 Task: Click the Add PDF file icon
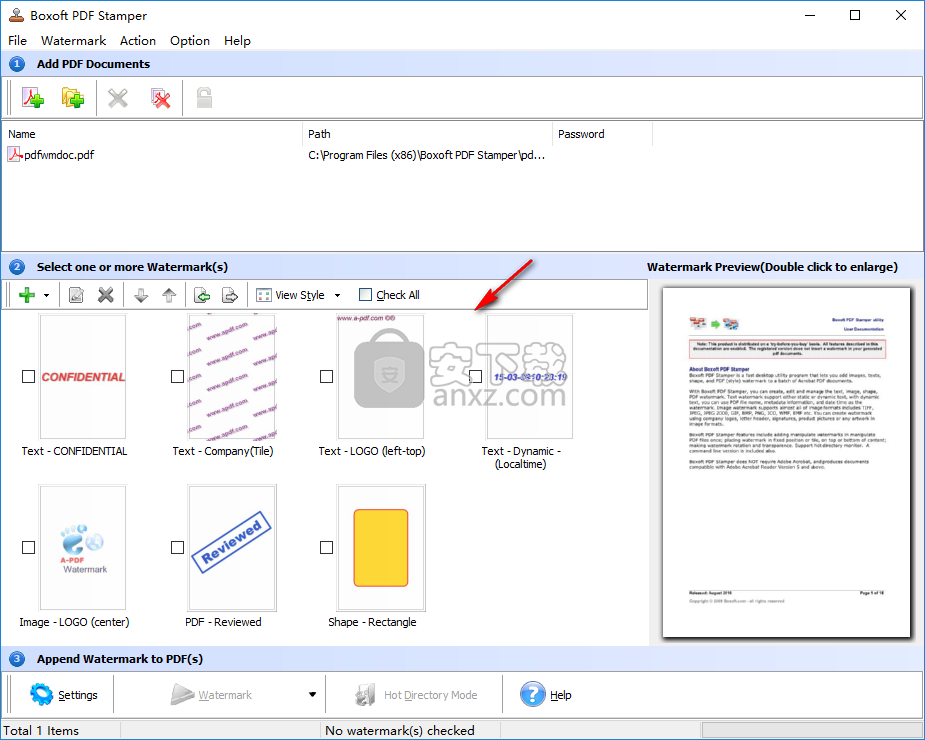coord(33,98)
